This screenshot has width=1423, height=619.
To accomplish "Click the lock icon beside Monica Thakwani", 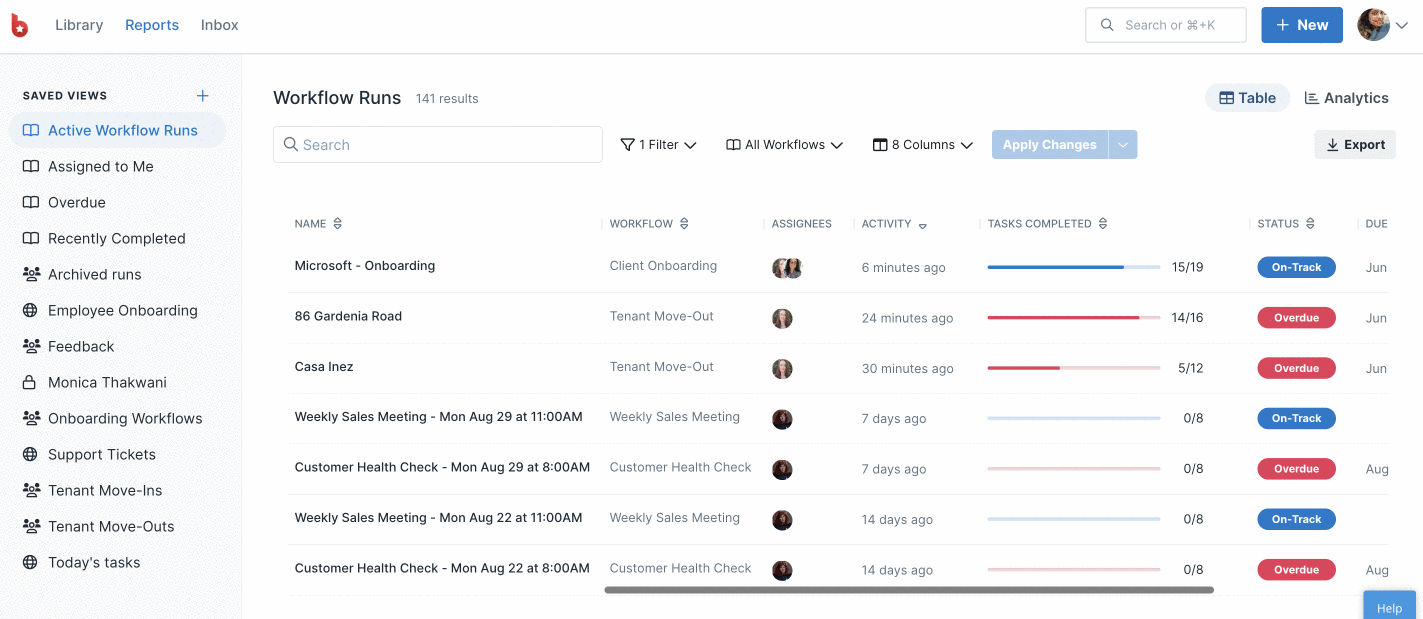I will (x=31, y=382).
